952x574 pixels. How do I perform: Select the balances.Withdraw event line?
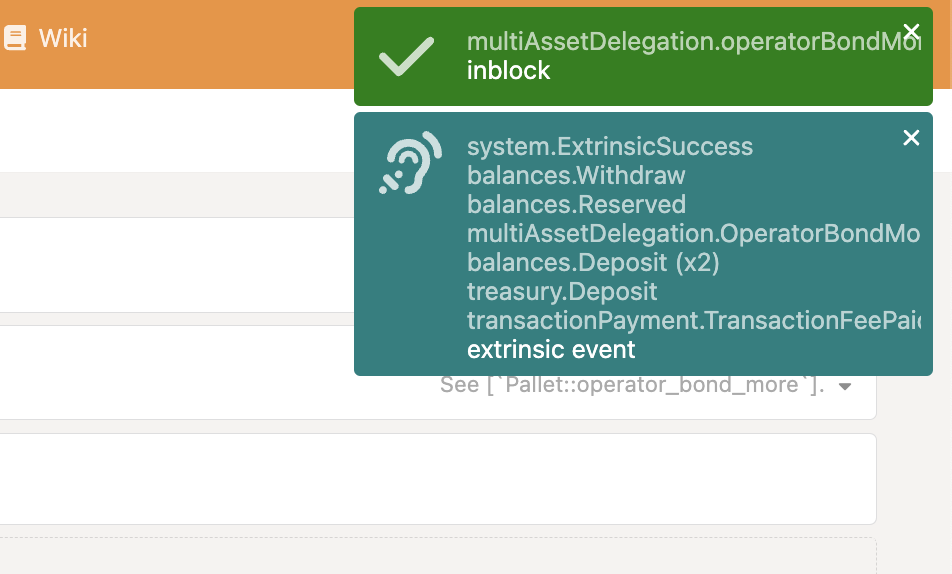(576, 176)
